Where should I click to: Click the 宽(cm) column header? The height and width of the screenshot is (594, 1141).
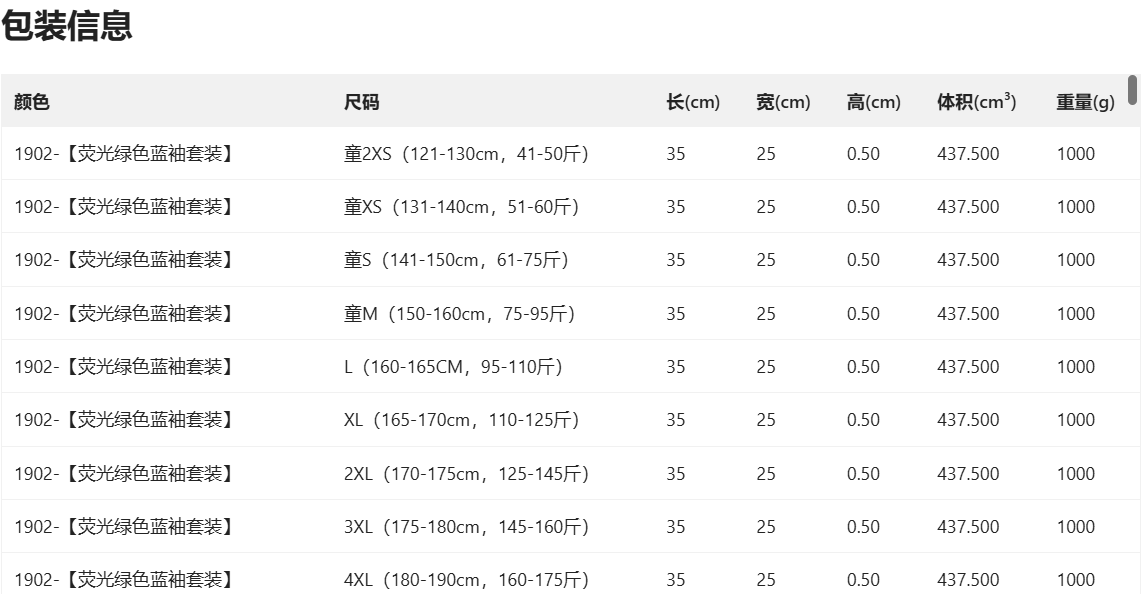click(783, 102)
